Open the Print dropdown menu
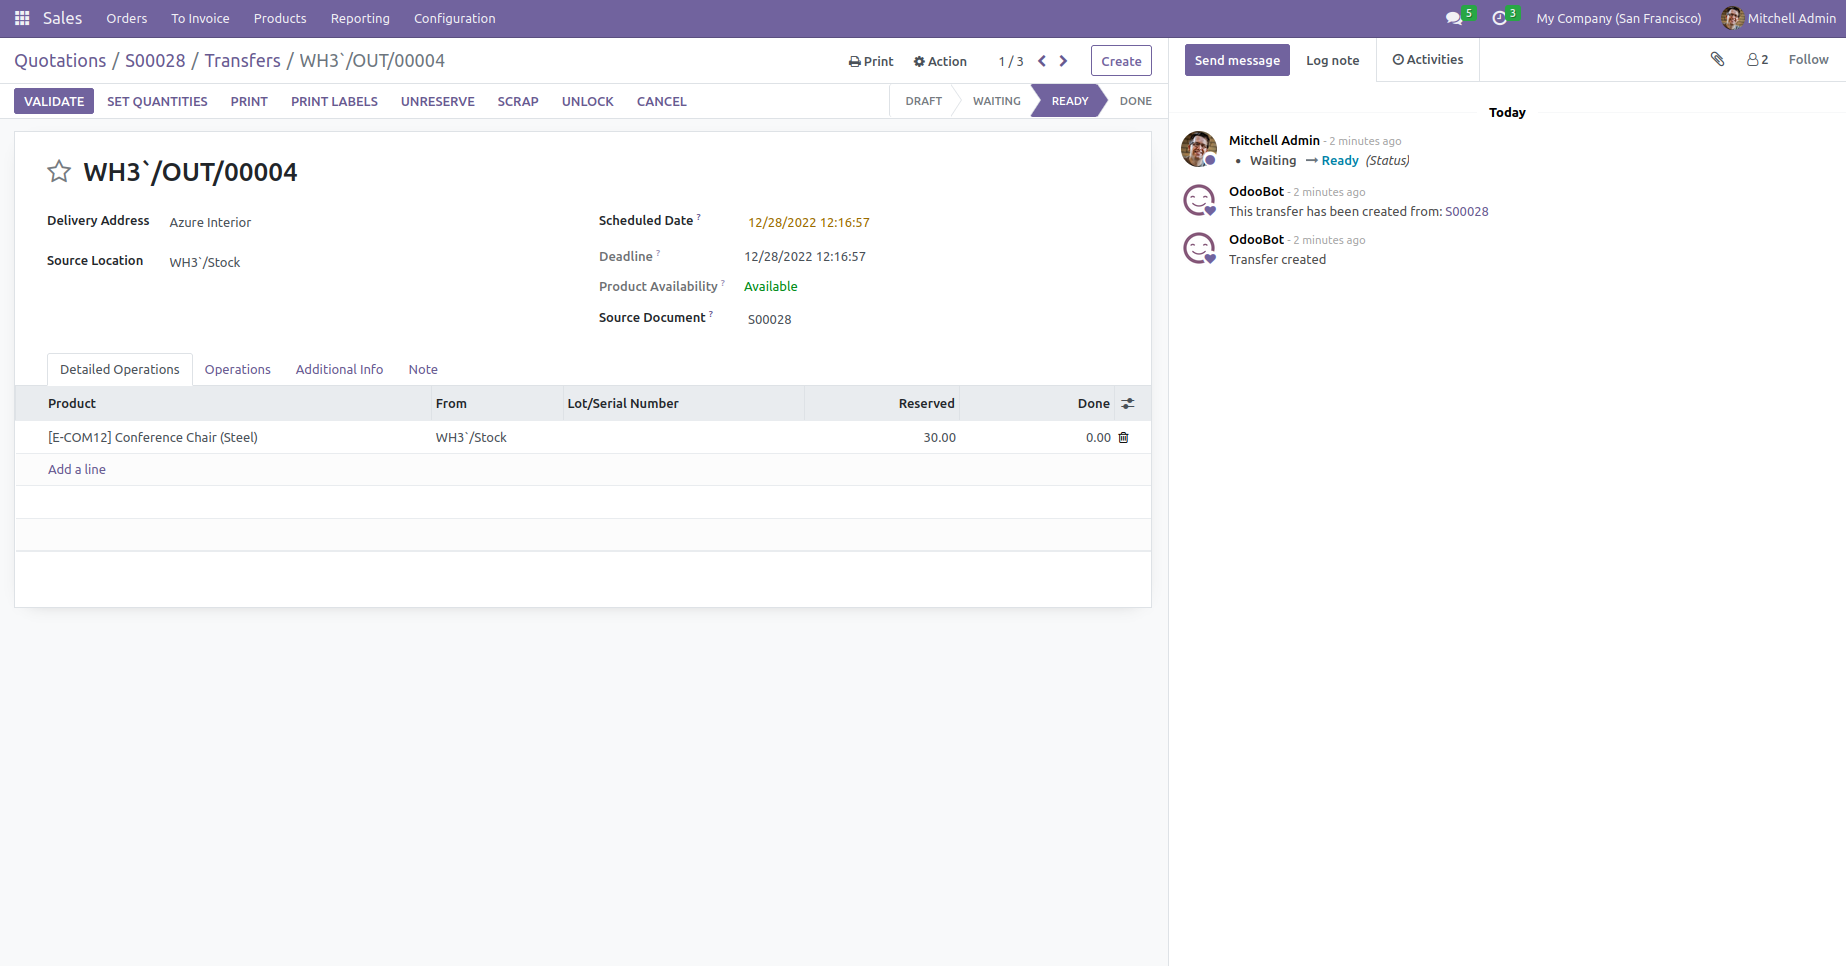Screen dimensions: 1846x966 871,61
